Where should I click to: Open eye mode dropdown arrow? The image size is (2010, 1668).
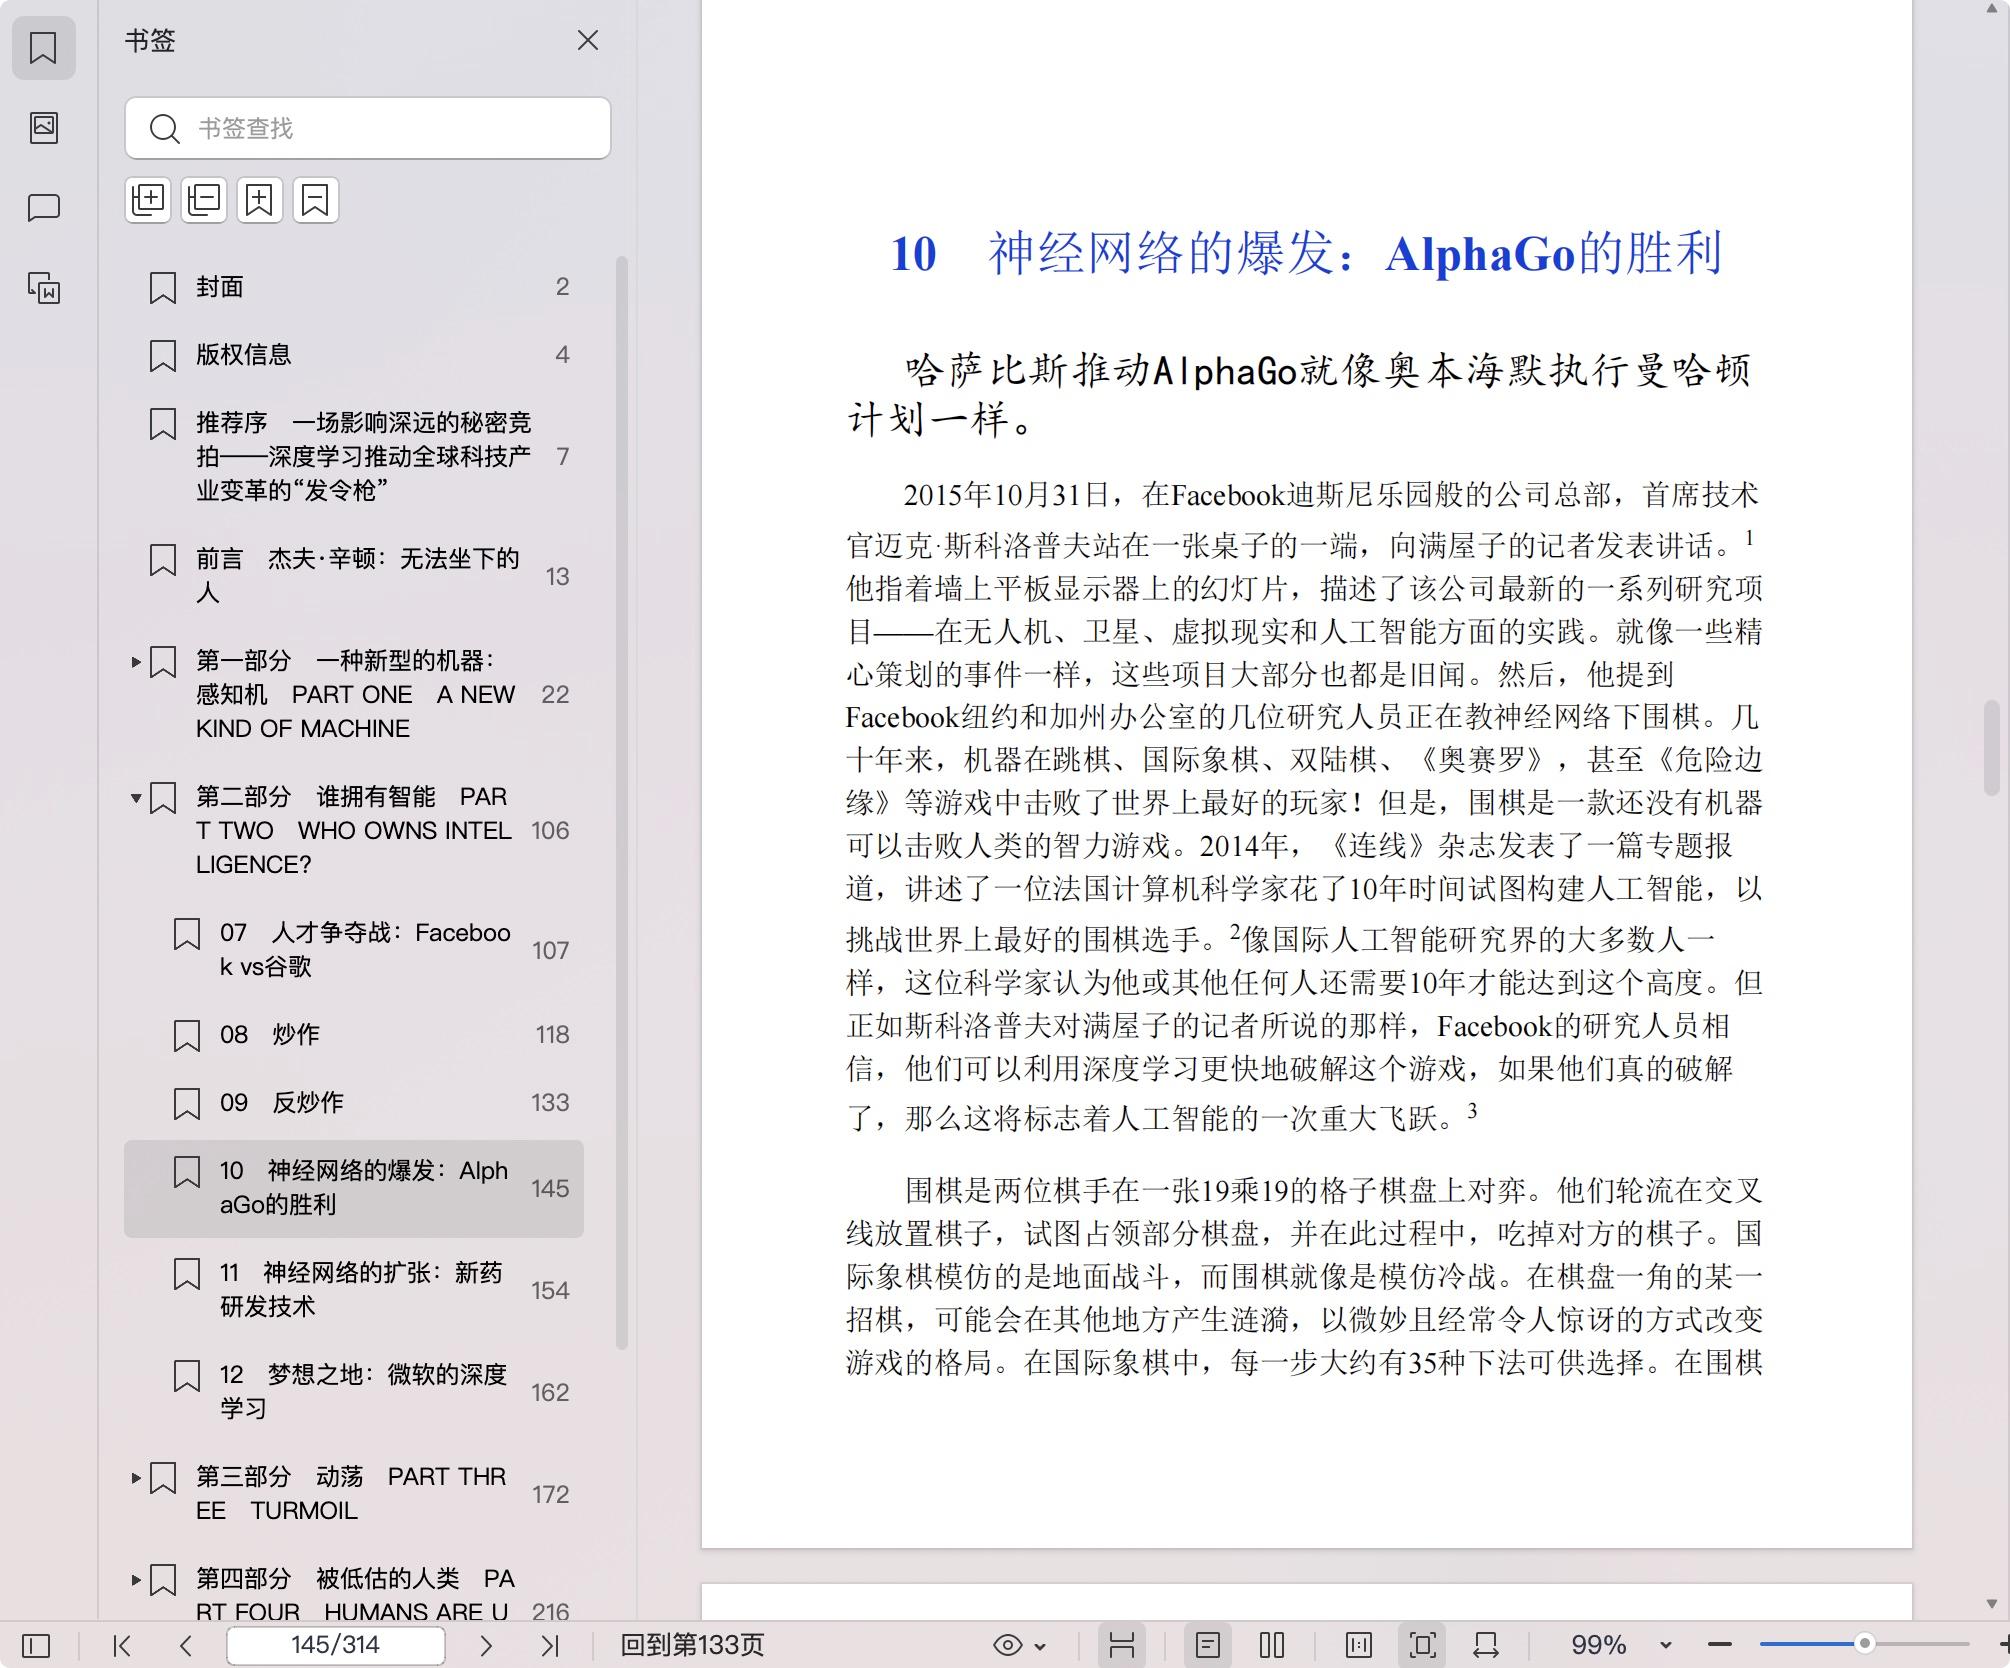1040,1646
